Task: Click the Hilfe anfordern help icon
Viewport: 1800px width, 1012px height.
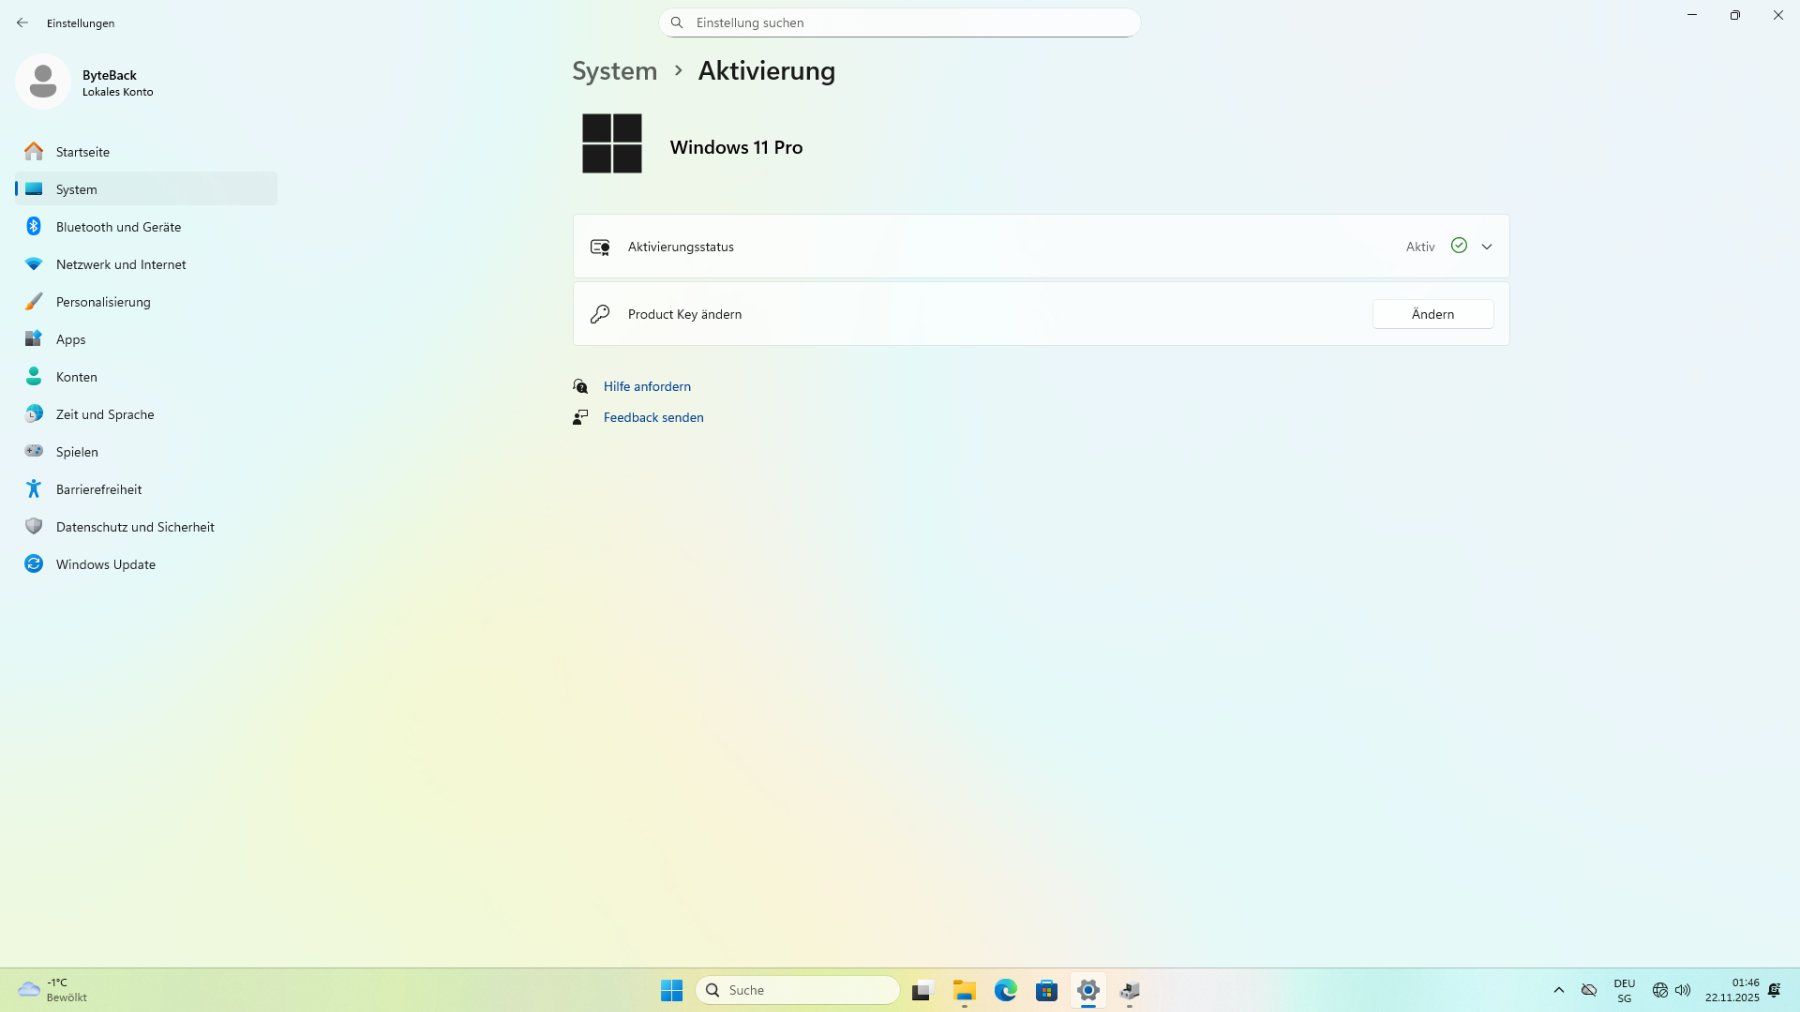Action: click(580, 386)
